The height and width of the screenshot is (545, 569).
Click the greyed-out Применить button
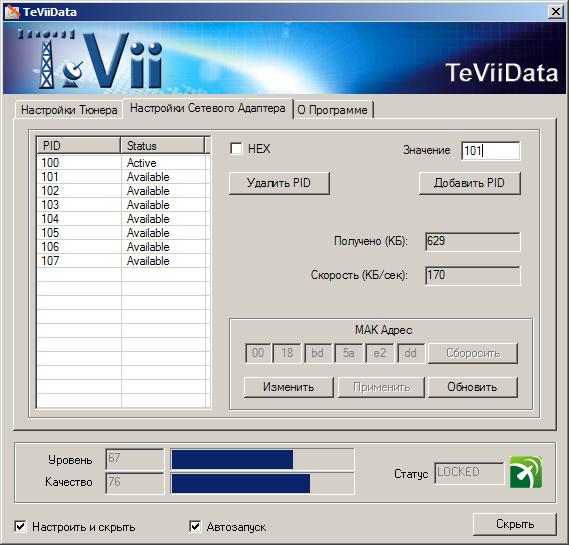pyautogui.click(x=381, y=387)
